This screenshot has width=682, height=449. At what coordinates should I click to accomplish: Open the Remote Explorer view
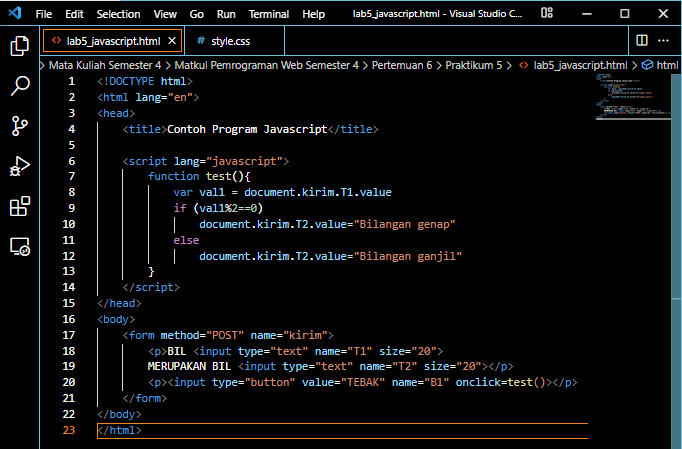(20, 247)
